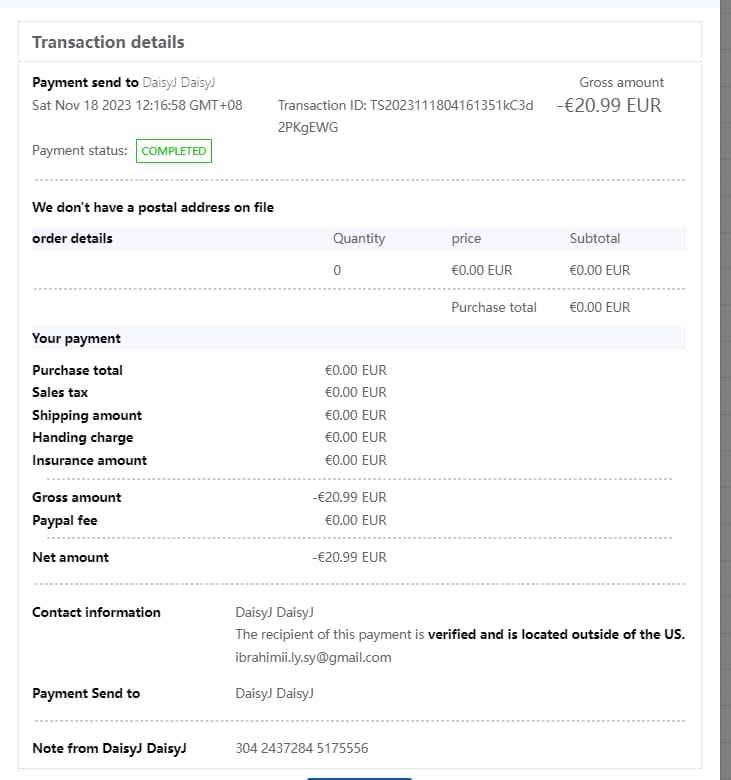Click the order details header label

click(x=72, y=238)
